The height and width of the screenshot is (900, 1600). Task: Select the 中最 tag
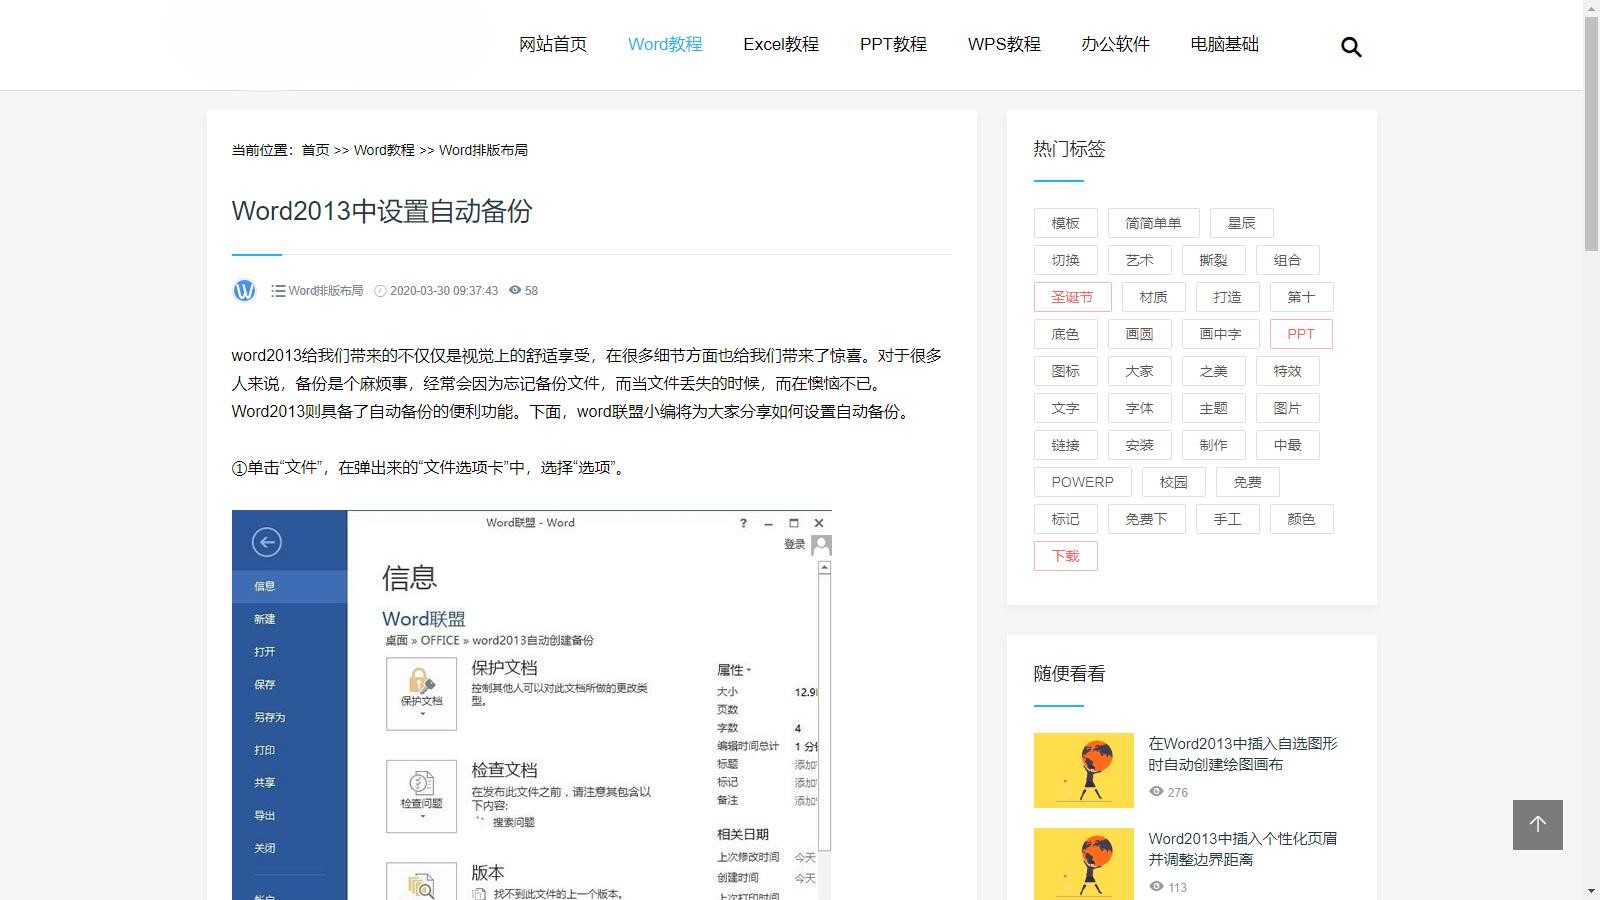pyautogui.click(x=1288, y=445)
